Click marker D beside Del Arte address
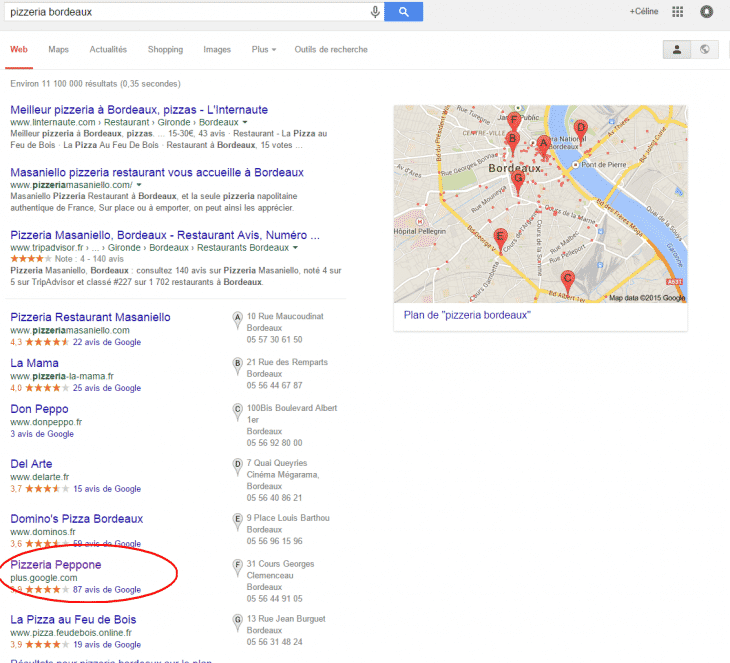730x663 pixels. (238, 464)
